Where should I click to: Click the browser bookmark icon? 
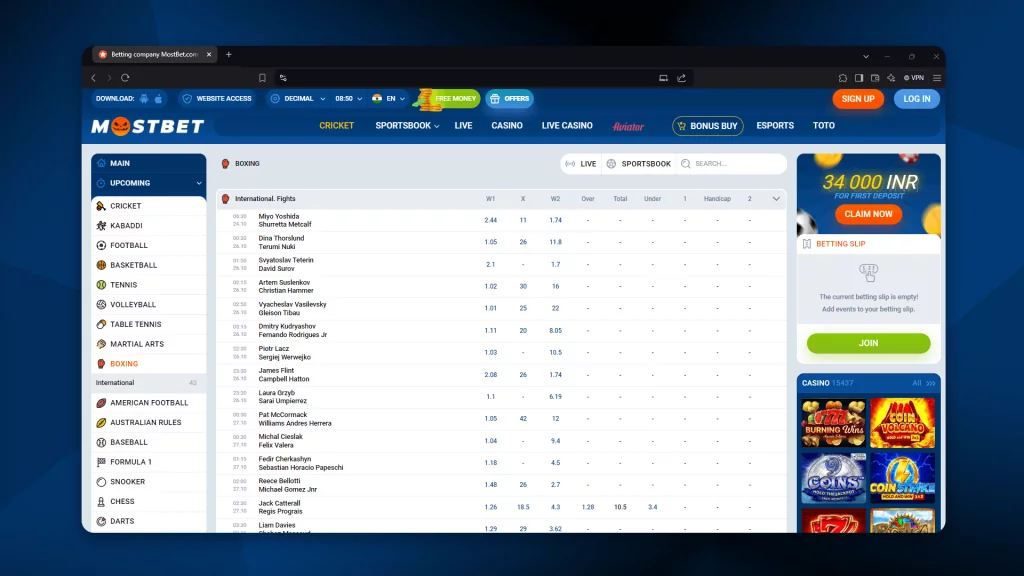tap(262, 78)
